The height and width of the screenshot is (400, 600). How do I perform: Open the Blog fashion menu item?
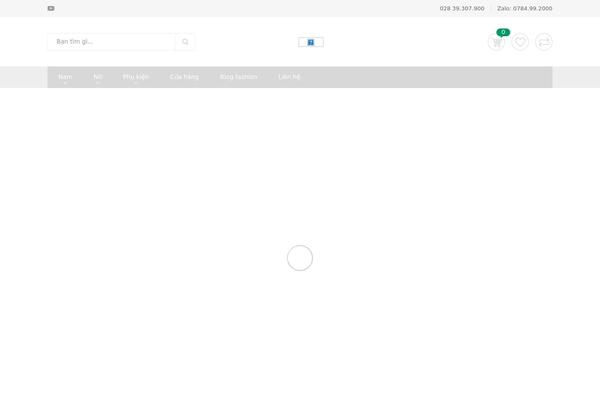(238, 77)
